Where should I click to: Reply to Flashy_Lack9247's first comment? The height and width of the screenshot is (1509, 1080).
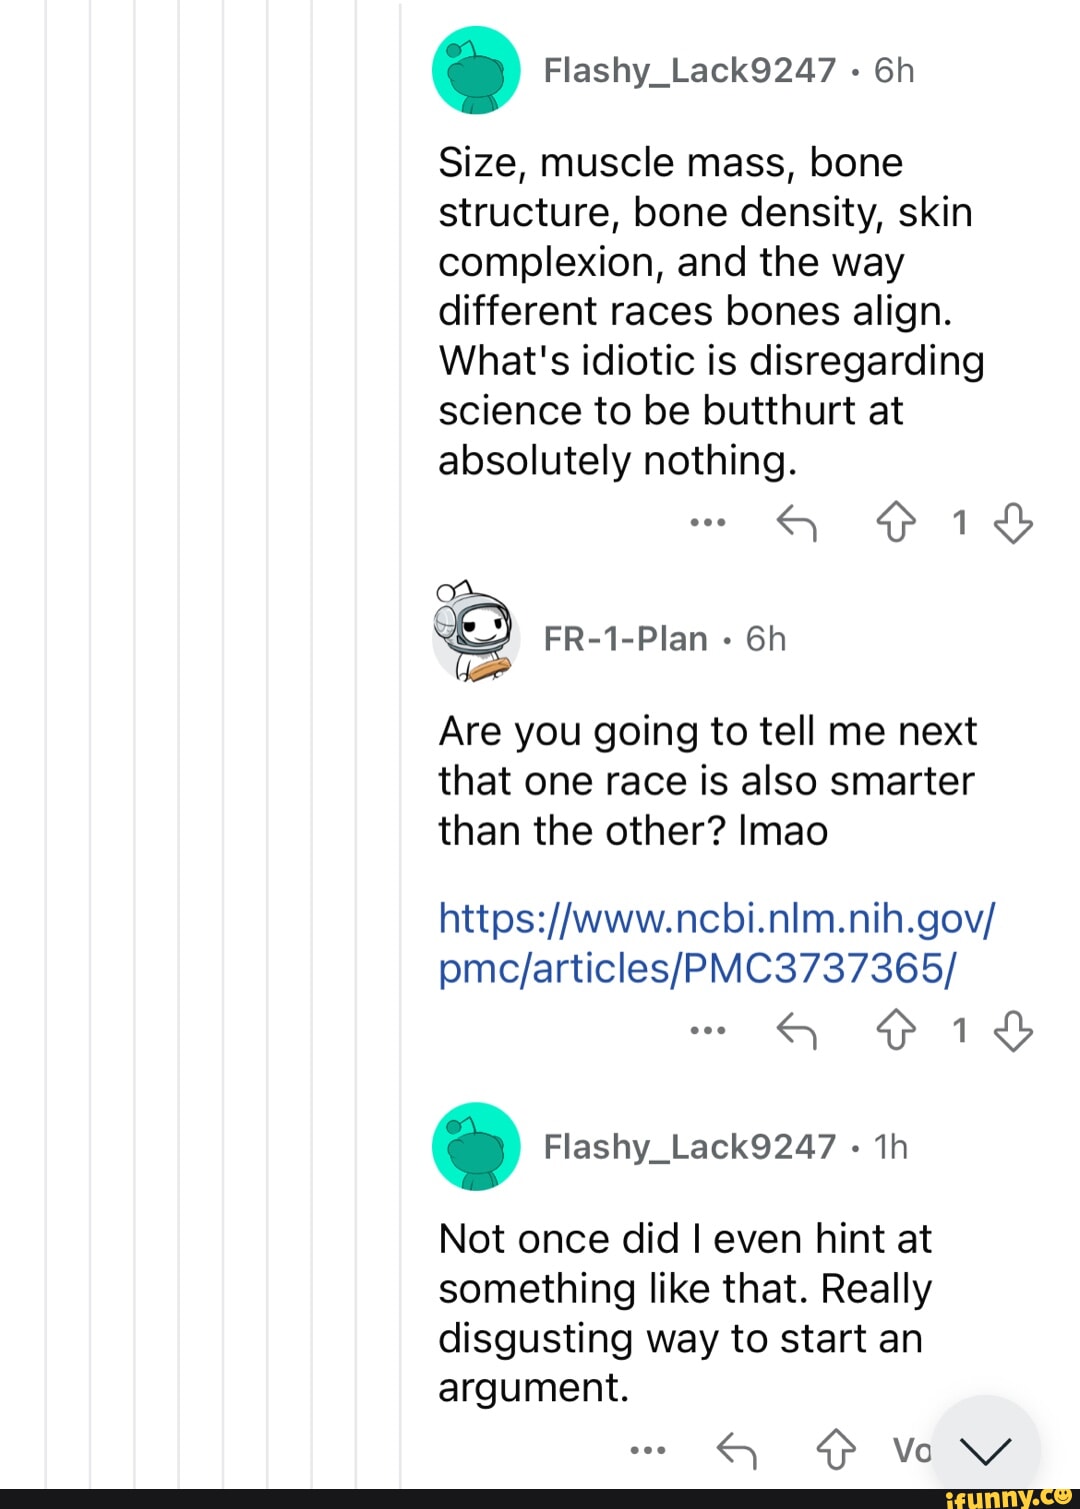[x=797, y=522]
